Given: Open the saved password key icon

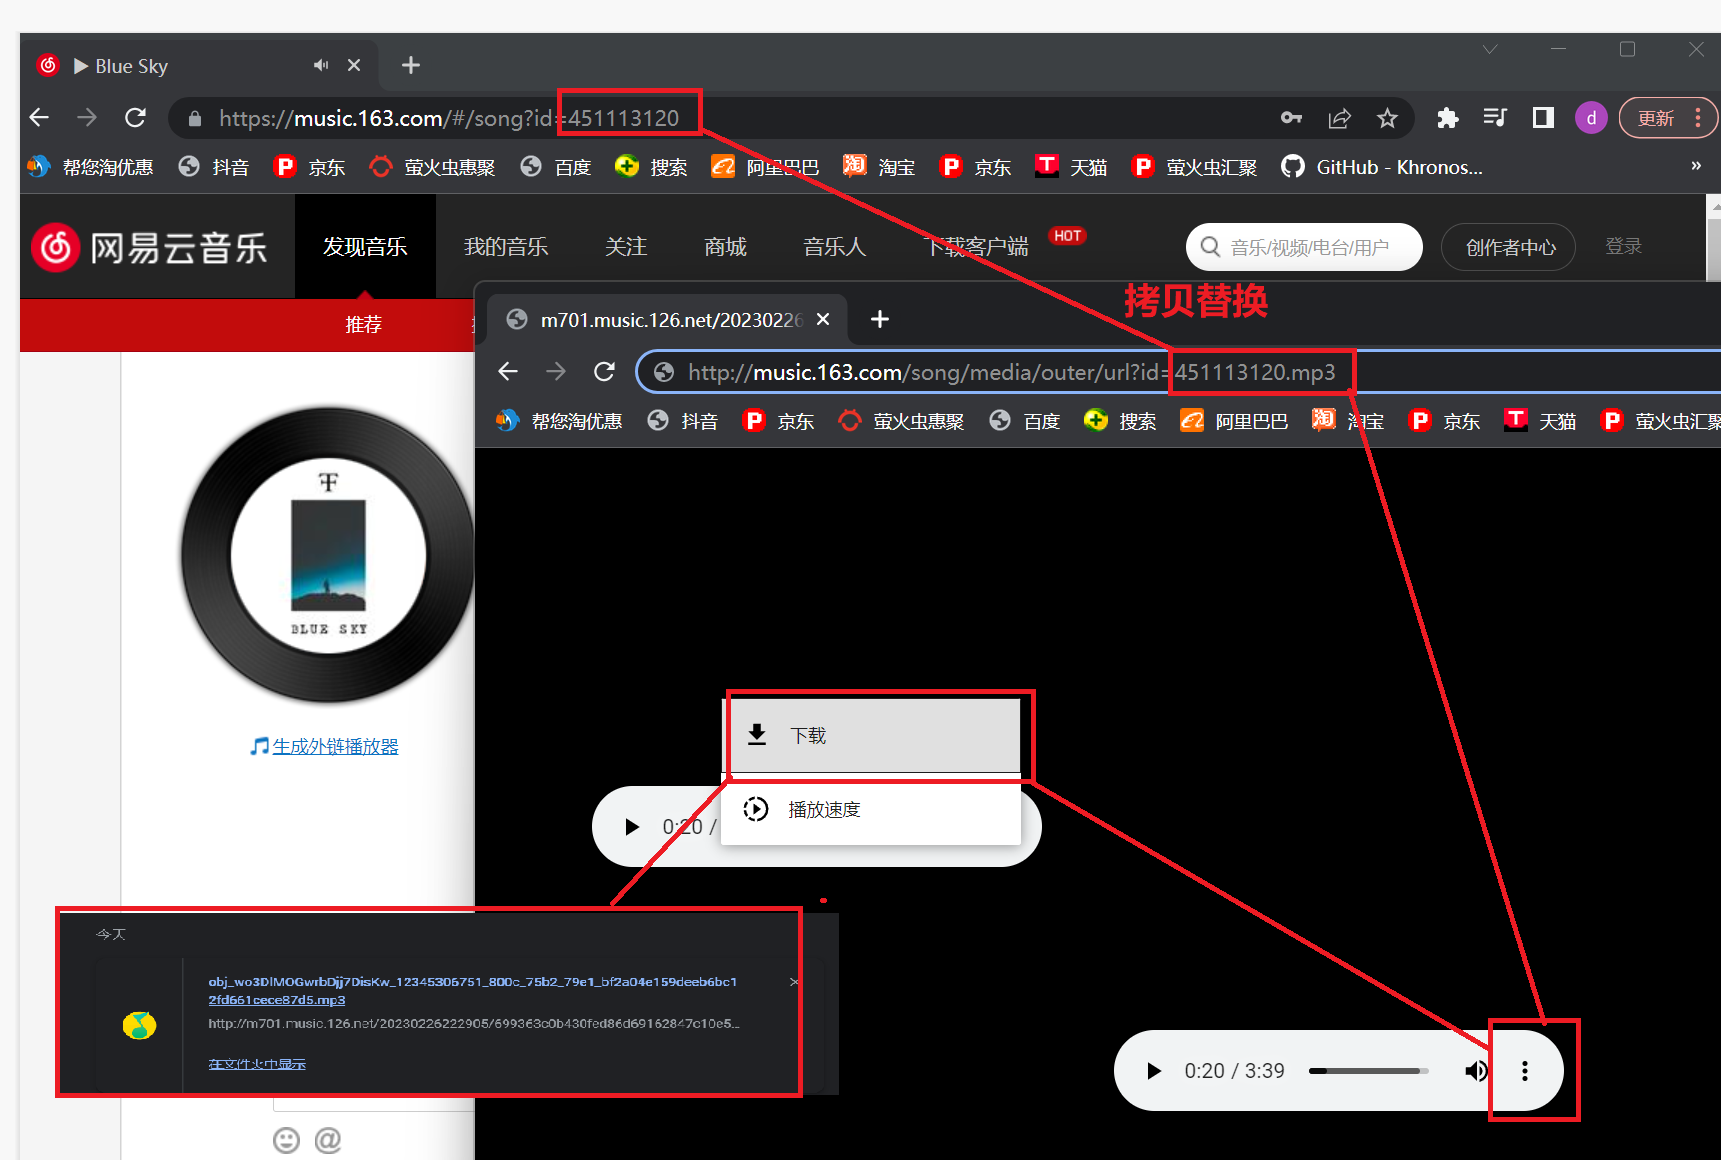Looking at the screenshot, I should tap(1291, 118).
